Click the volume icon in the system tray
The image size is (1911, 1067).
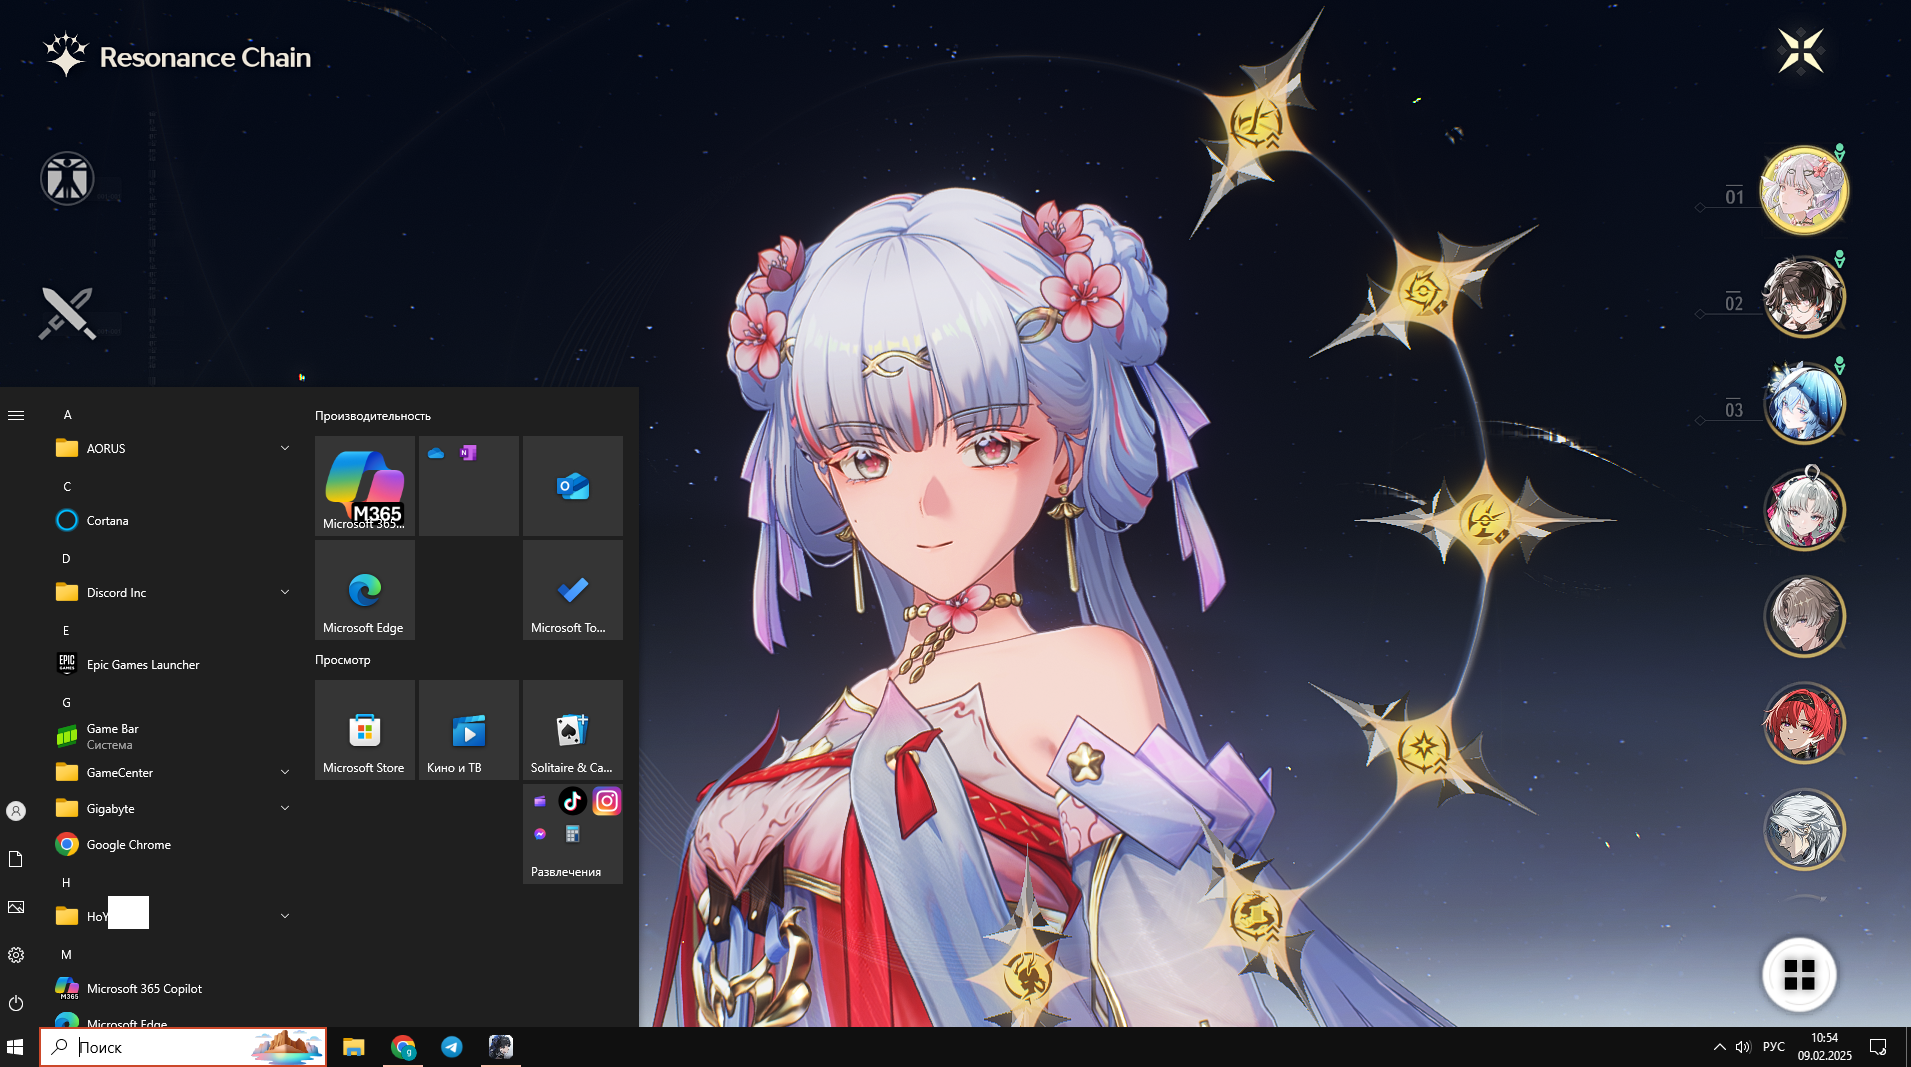click(x=1743, y=1047)
